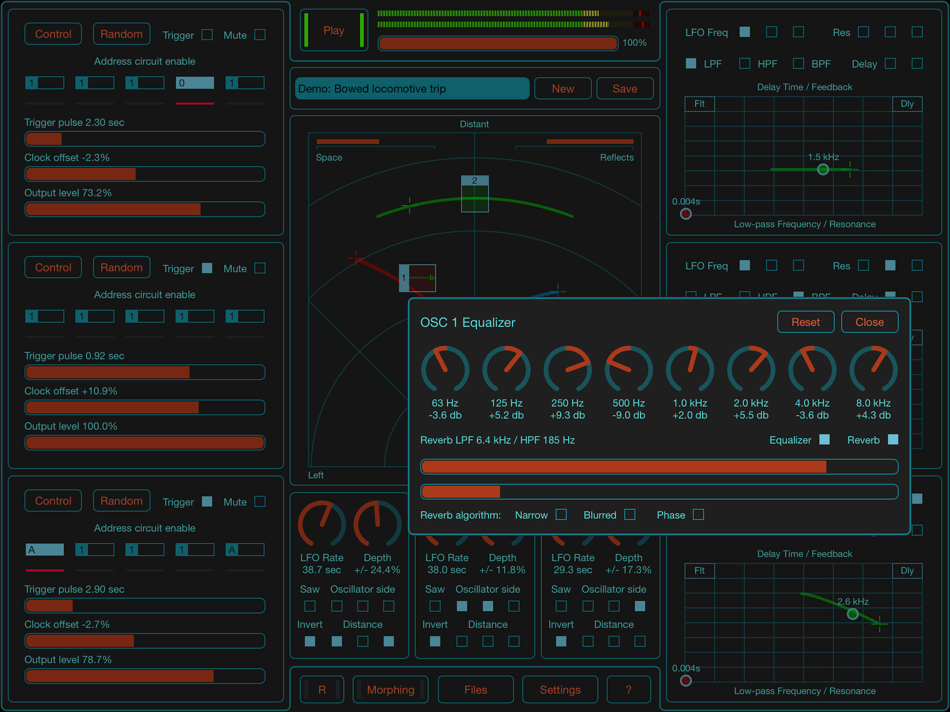The image size is (950, 712).
Task: Enable HPF in the top right filter panel
Action: point(746,63)
